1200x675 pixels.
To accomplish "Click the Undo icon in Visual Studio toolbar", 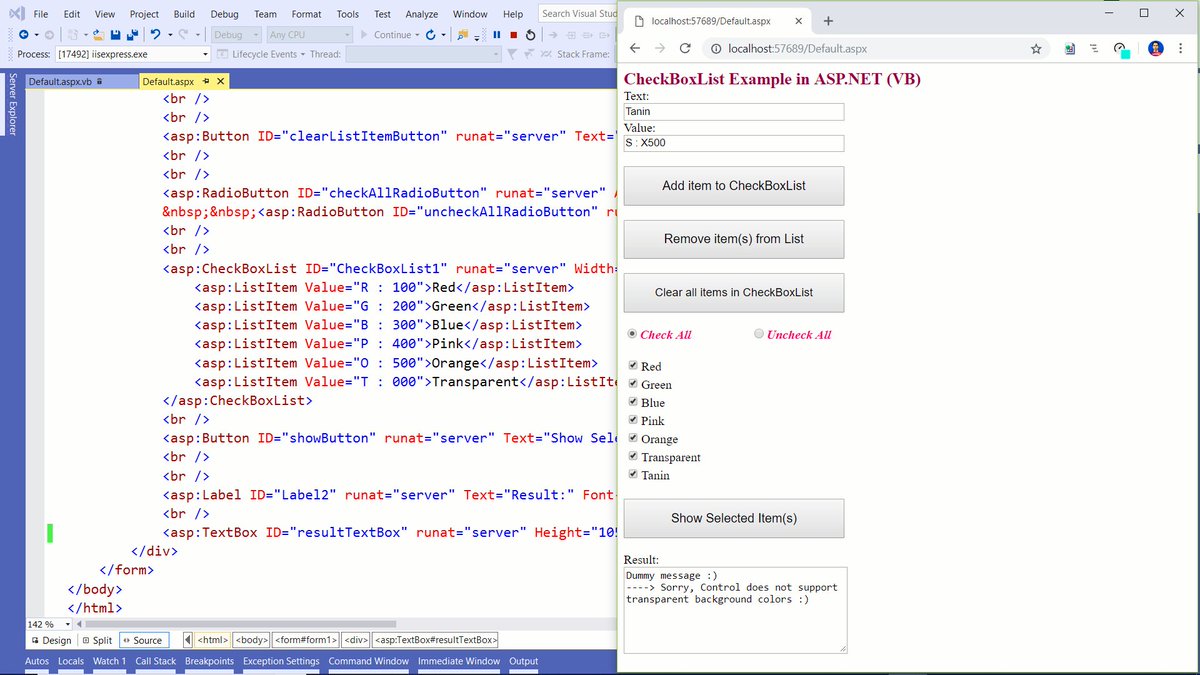I will (155, 34).
